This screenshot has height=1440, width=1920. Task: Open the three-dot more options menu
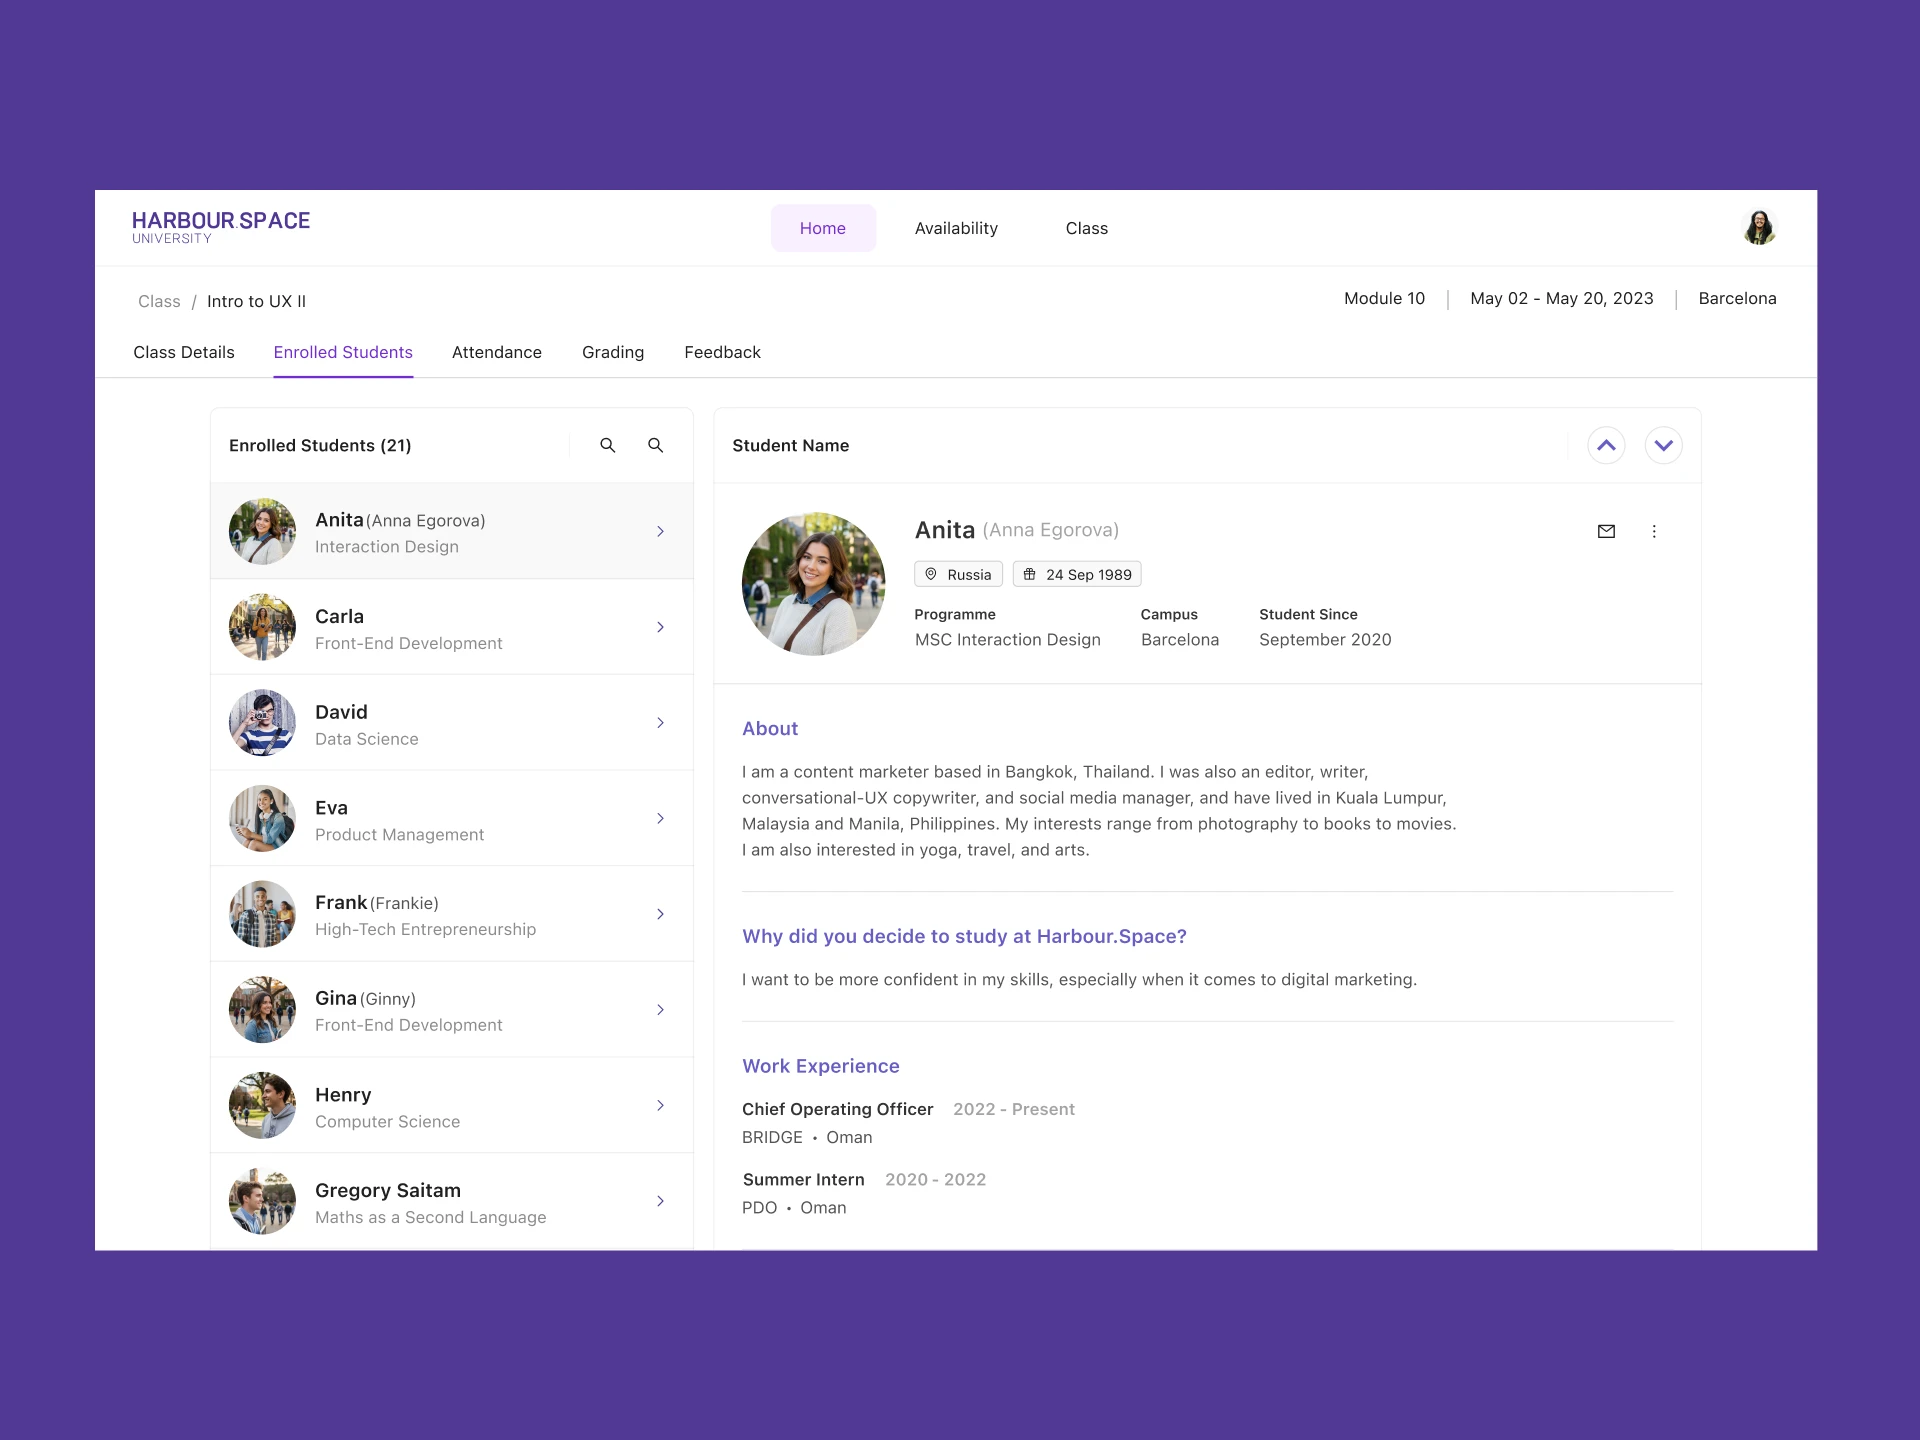point(1654,531)
